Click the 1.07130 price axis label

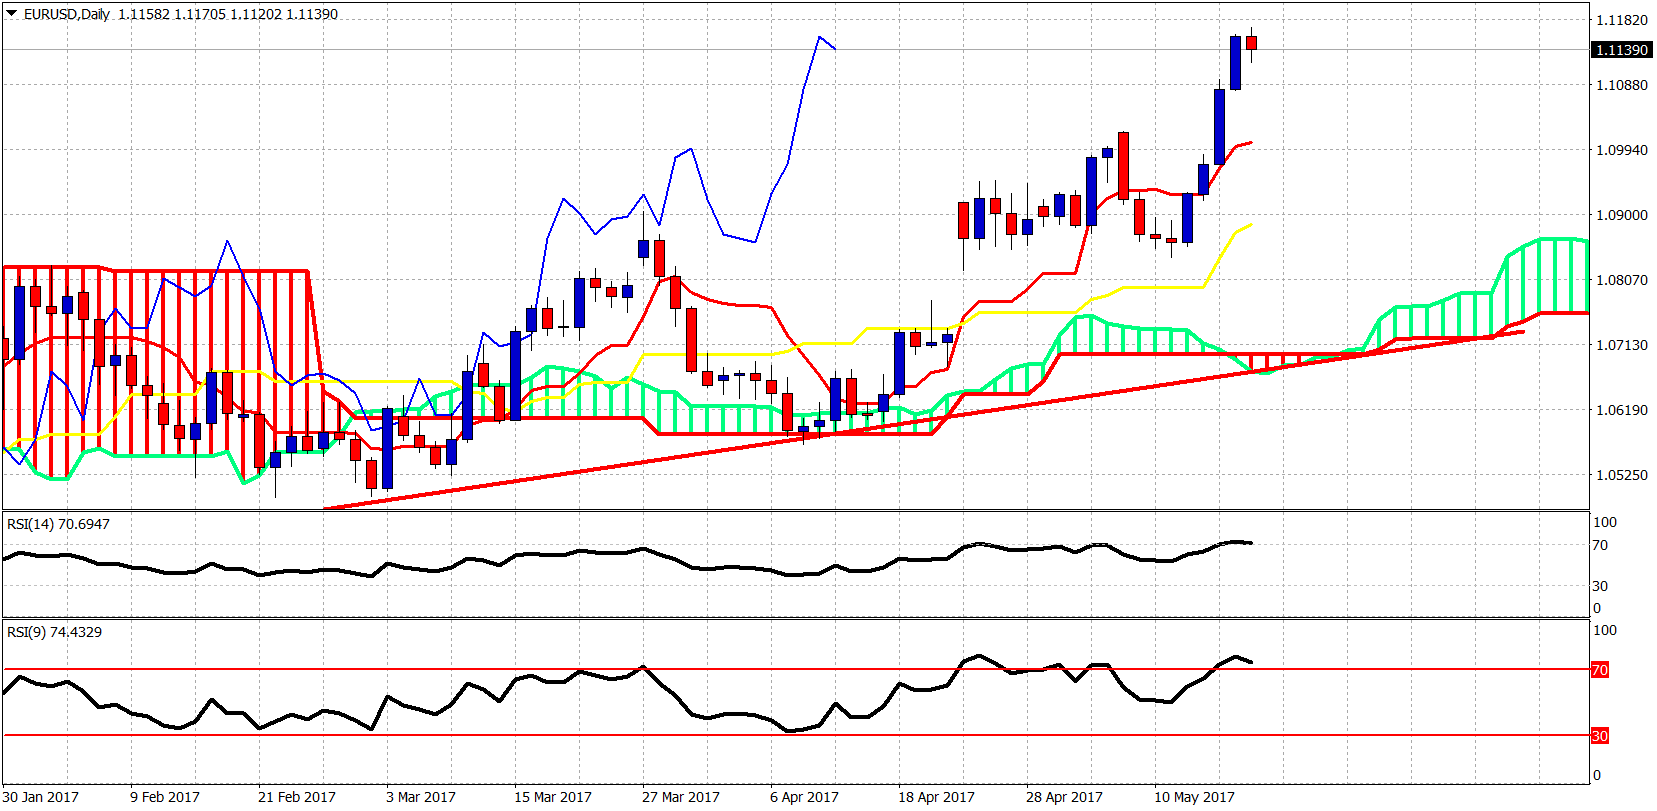[x=1622, y=345]
